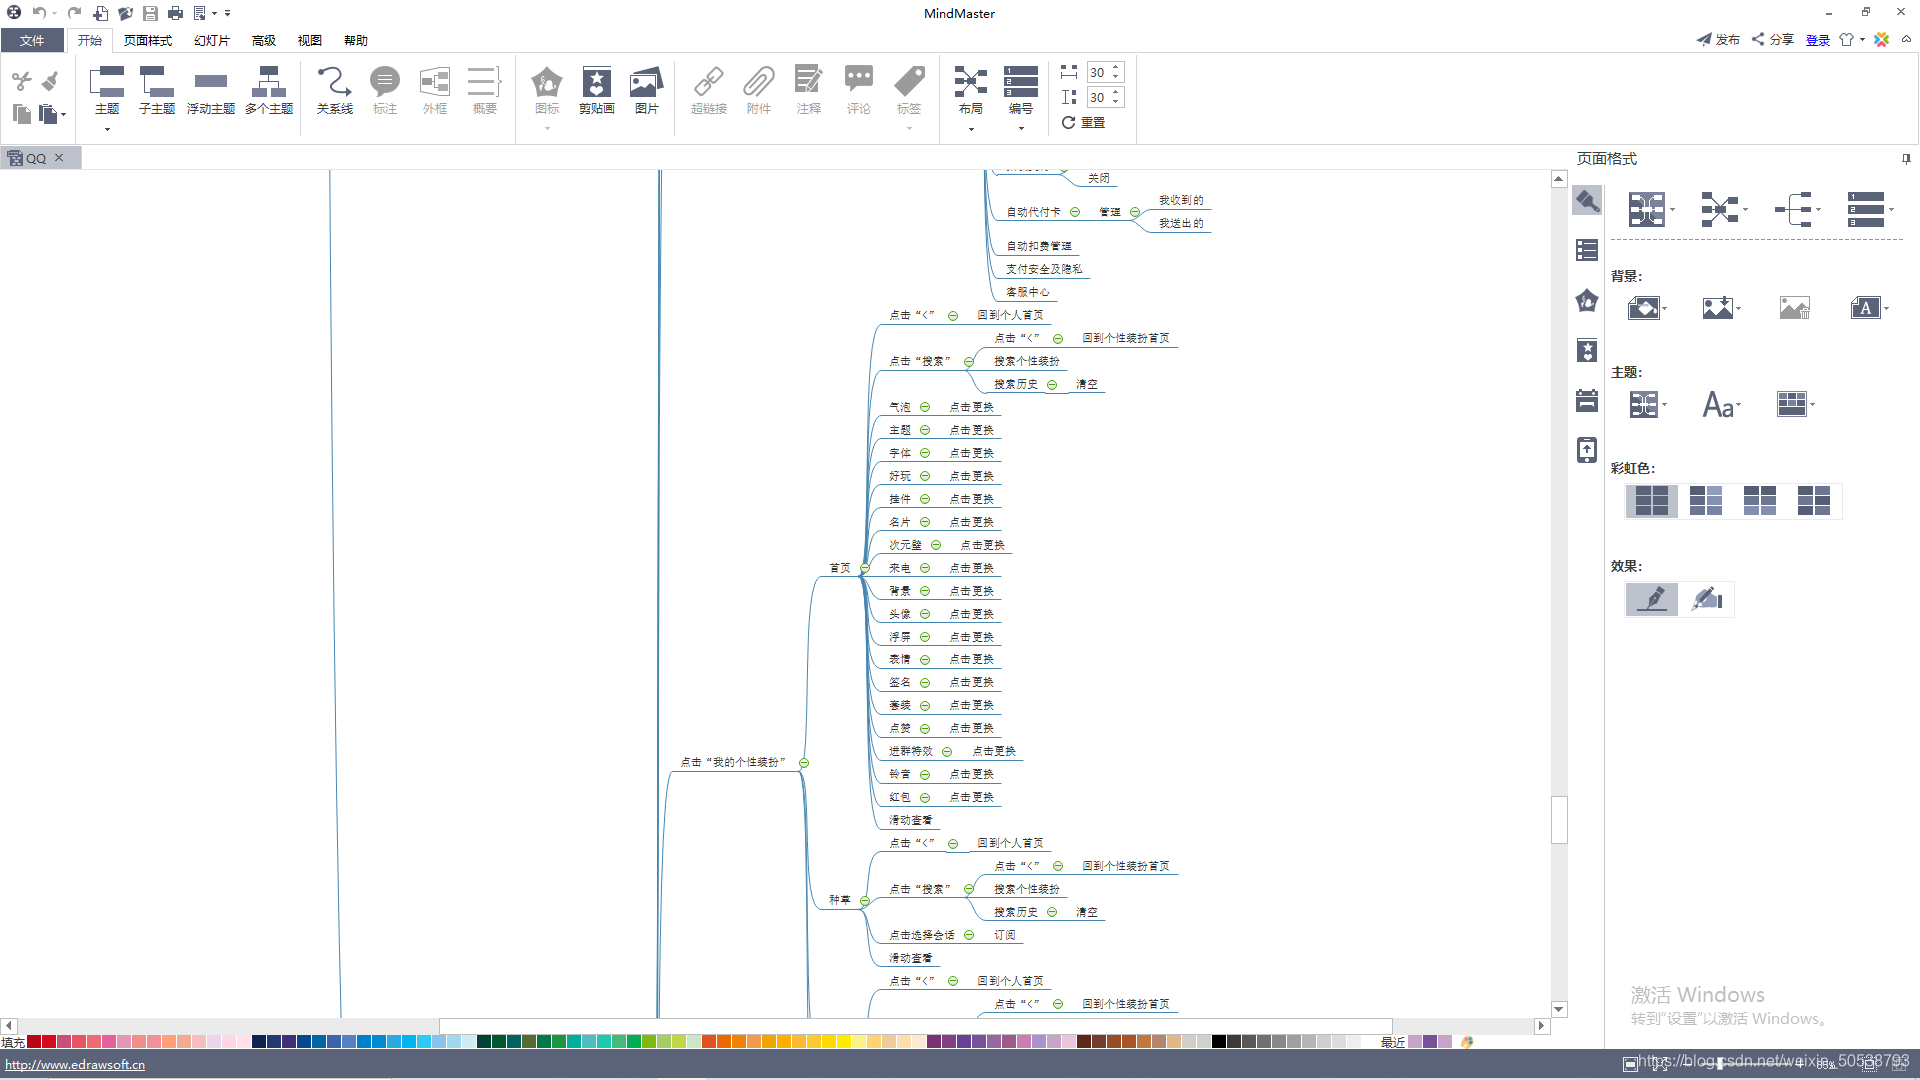Click the save icon in quick toolbar
This screenshot has height=1080, width=1920.
click(x=150, y=13)
